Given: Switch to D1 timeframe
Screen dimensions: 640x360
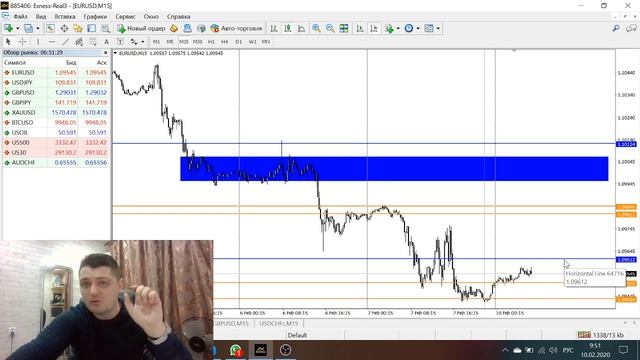Looking at the screenshot, I should [x=238, y=42].
